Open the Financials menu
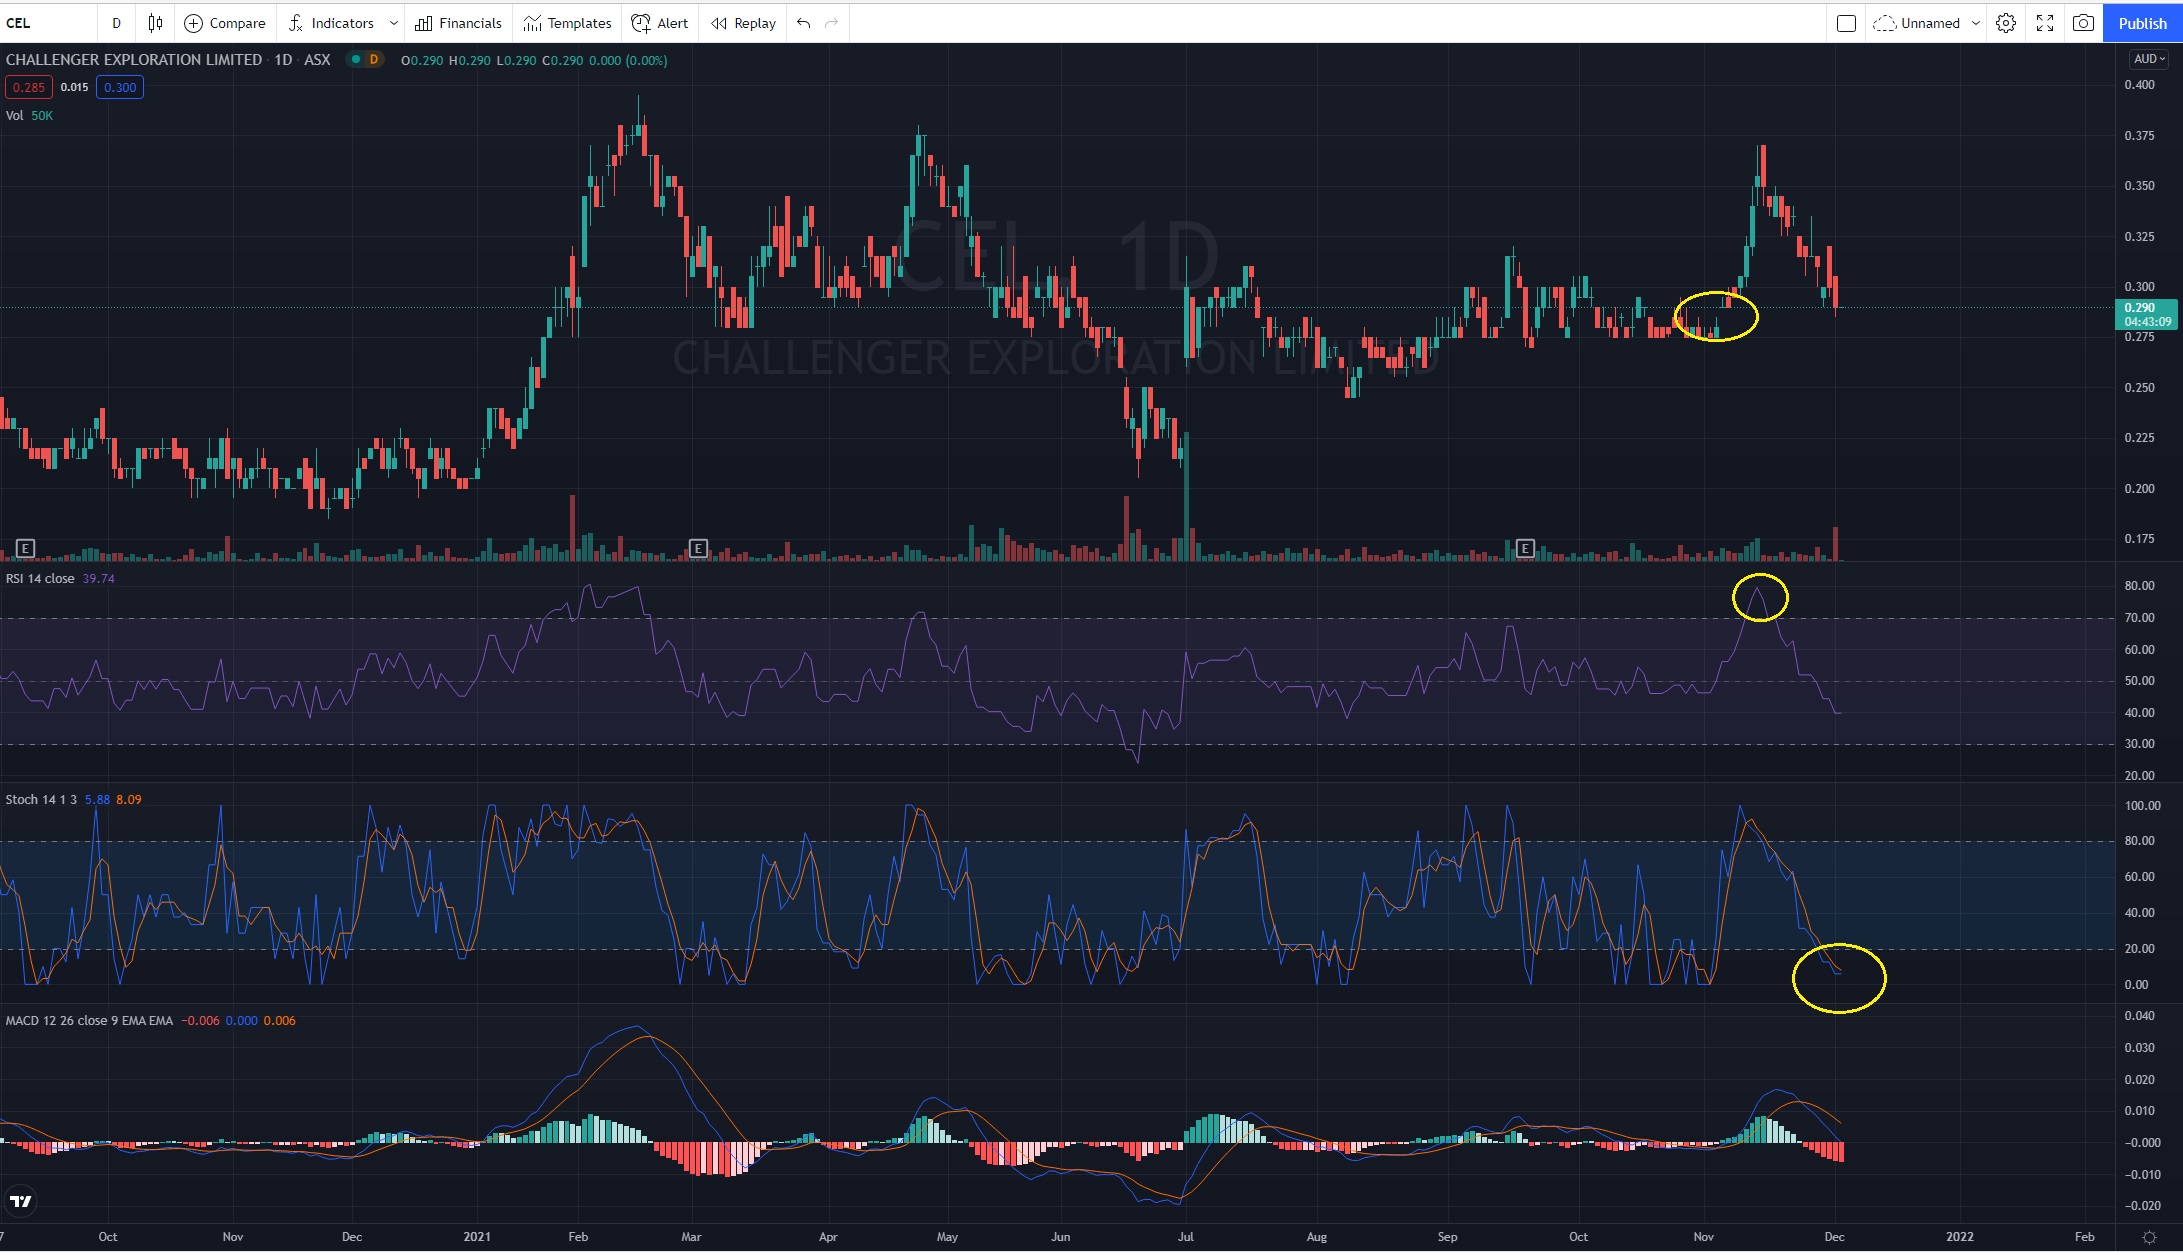 459,23
